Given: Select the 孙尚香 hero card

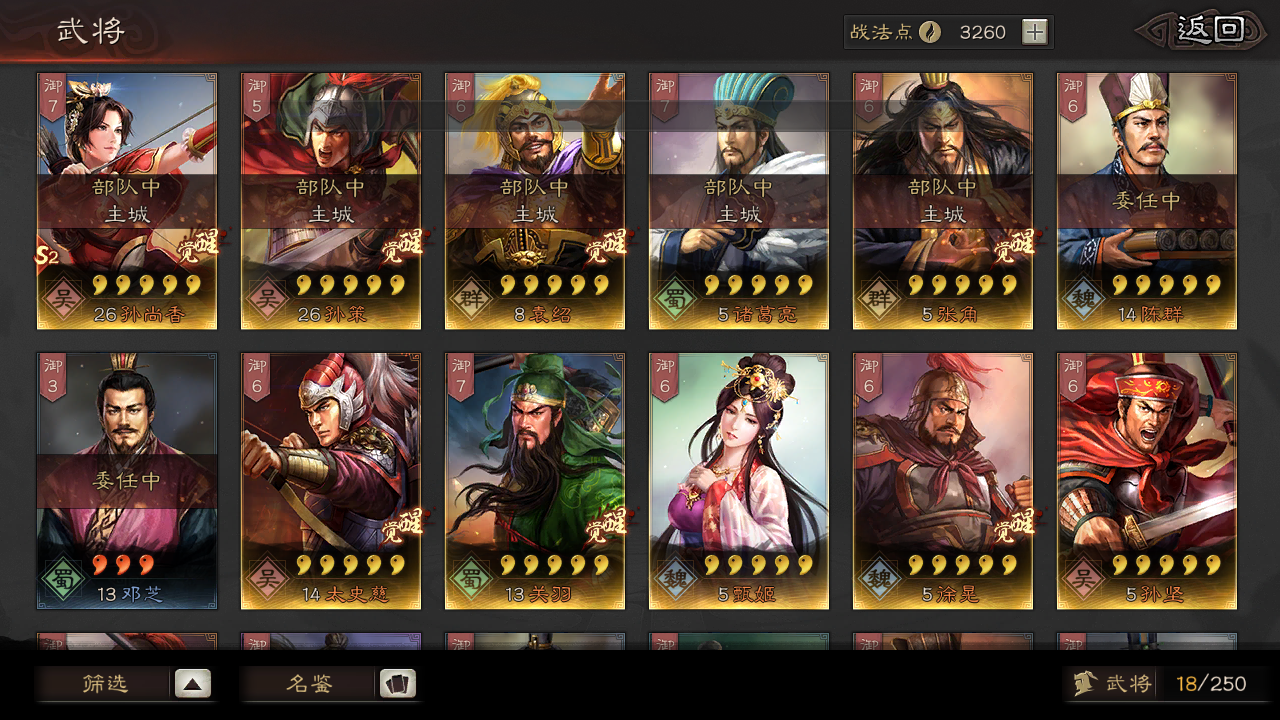Looking at the screenshot, I should [127, 201].
